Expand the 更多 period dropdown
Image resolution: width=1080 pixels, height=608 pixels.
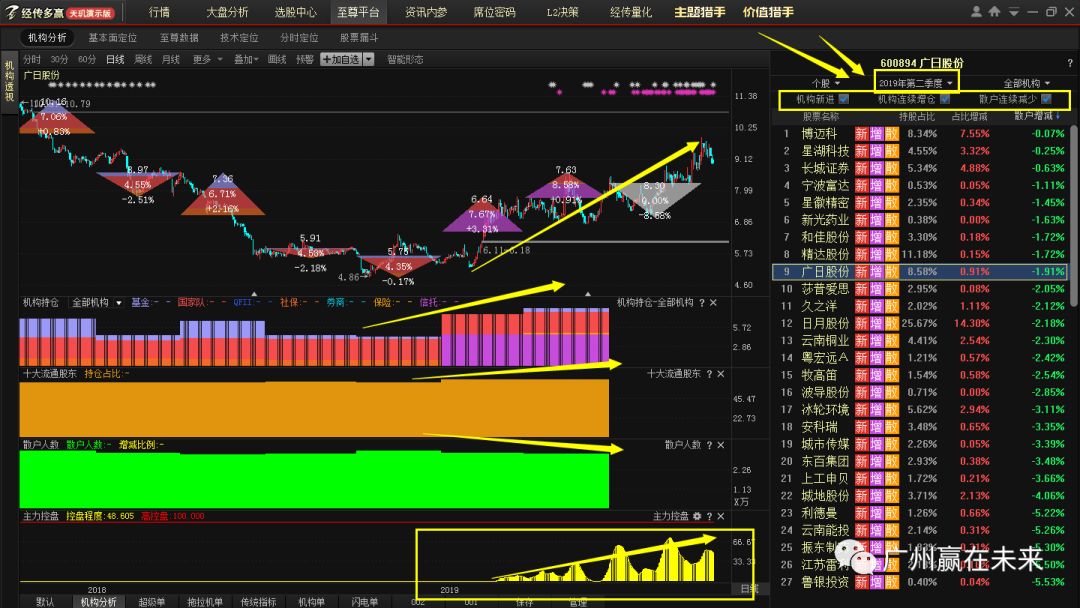coord(207,60)
